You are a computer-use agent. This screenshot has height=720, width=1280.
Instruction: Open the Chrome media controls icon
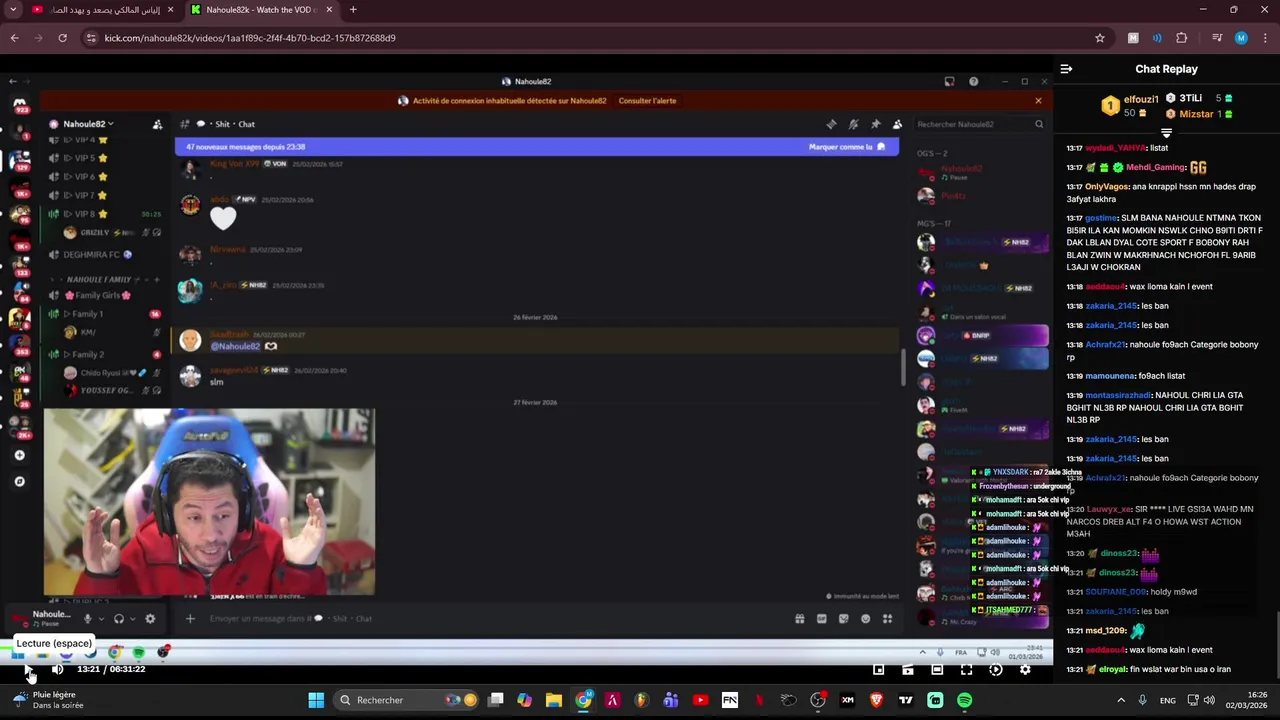[1217, 38]
